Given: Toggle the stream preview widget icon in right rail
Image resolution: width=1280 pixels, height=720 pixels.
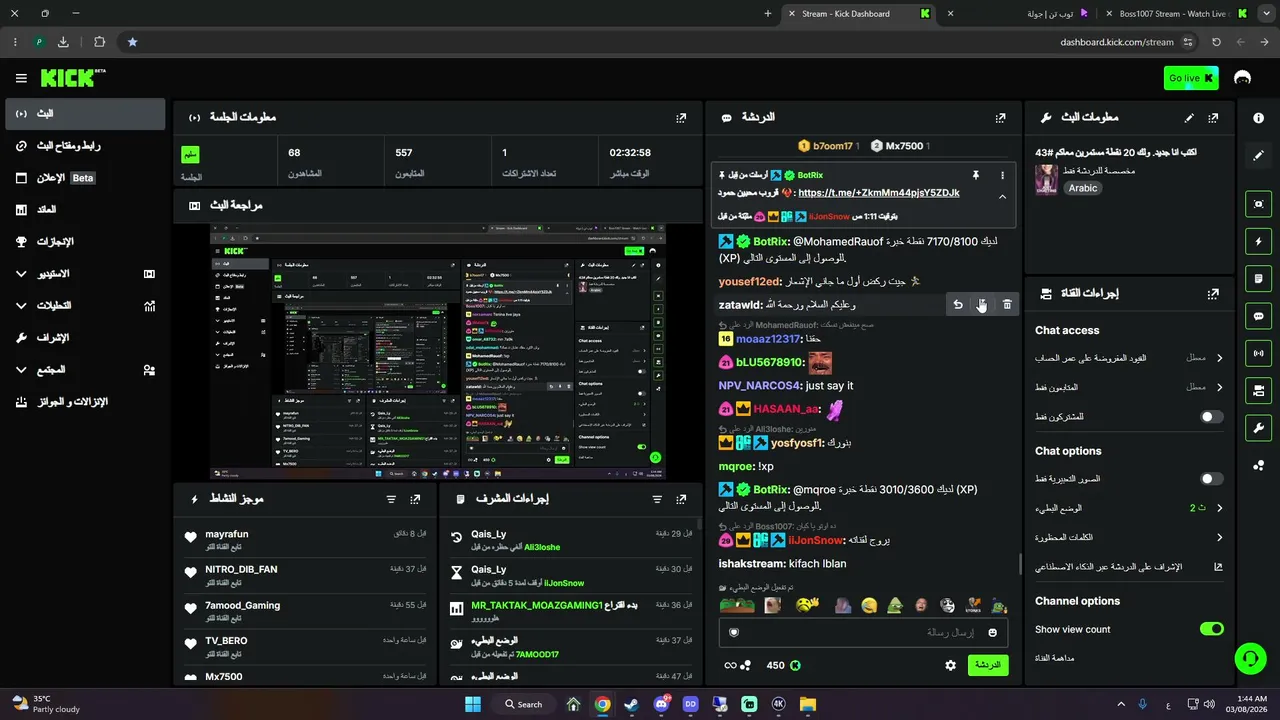Looking at the screenshot, I should click(1258, 204).
